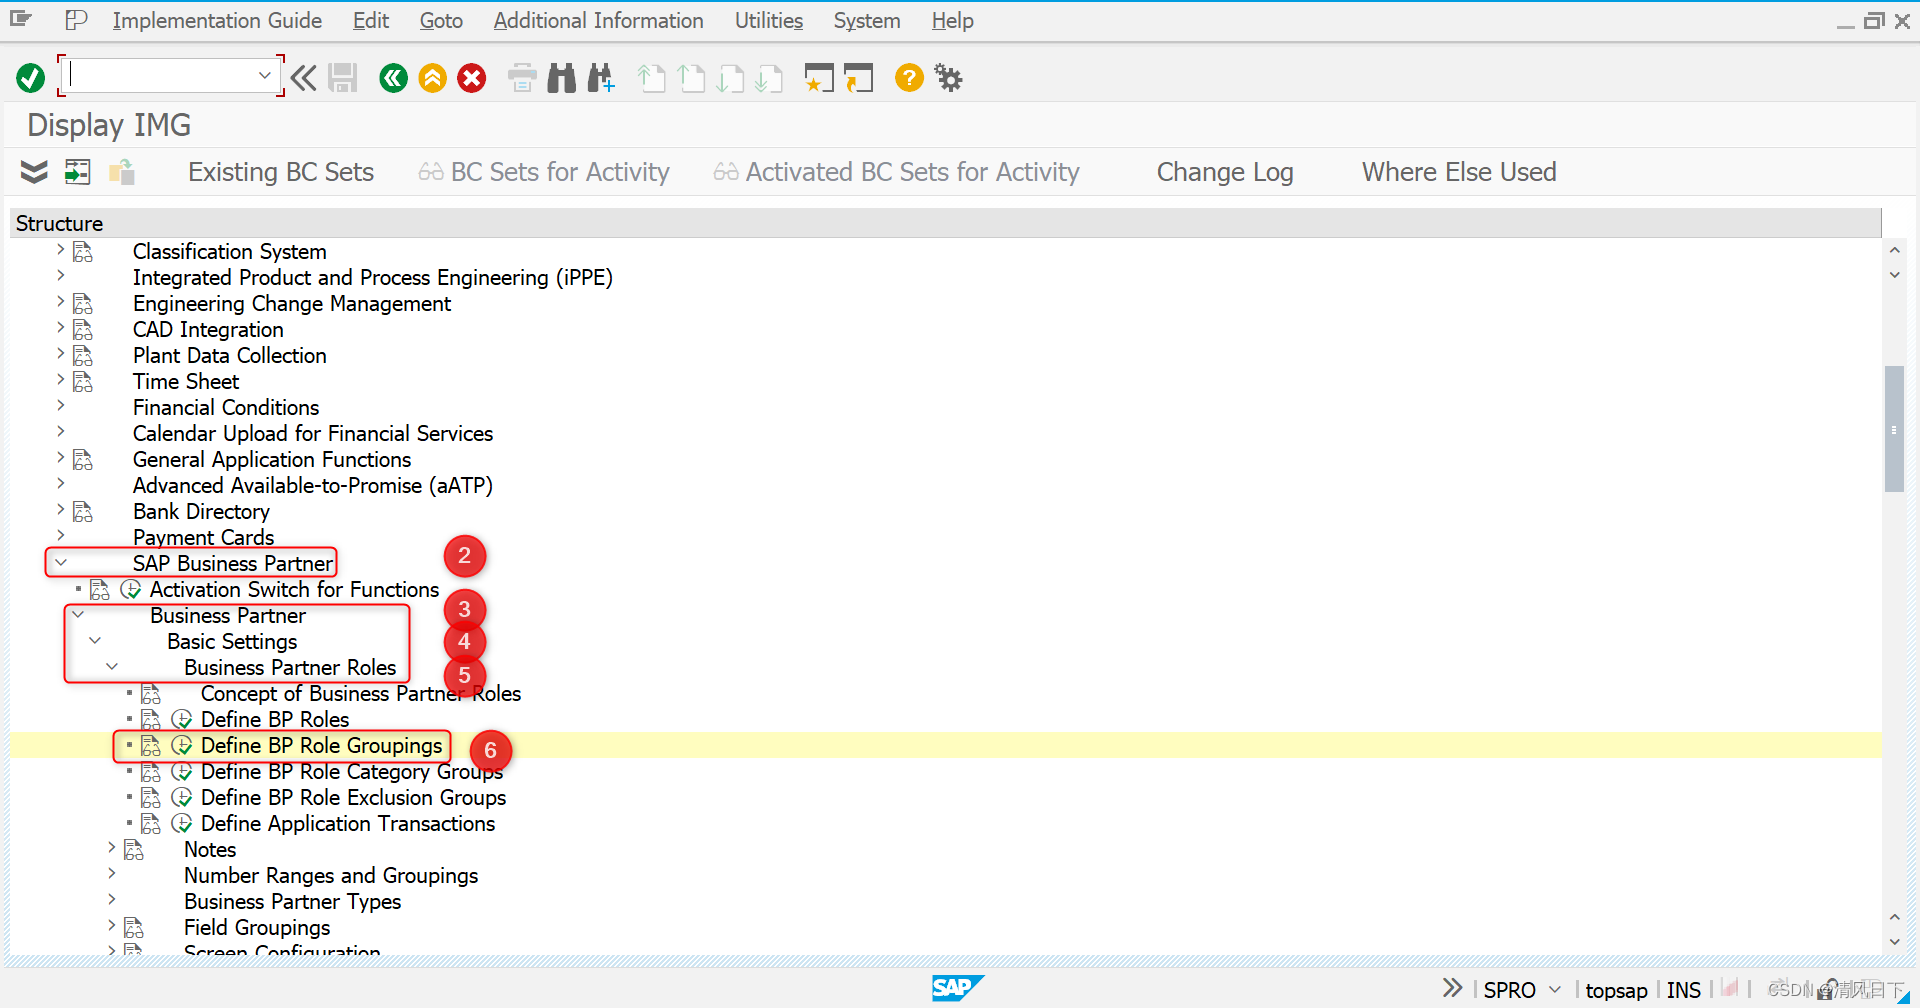The height and width of the screenshot is (1008, 1920).
Task: Click the execute clock icon for Define BP Roles
Action: pyautogui.click(x=182, y=720)
